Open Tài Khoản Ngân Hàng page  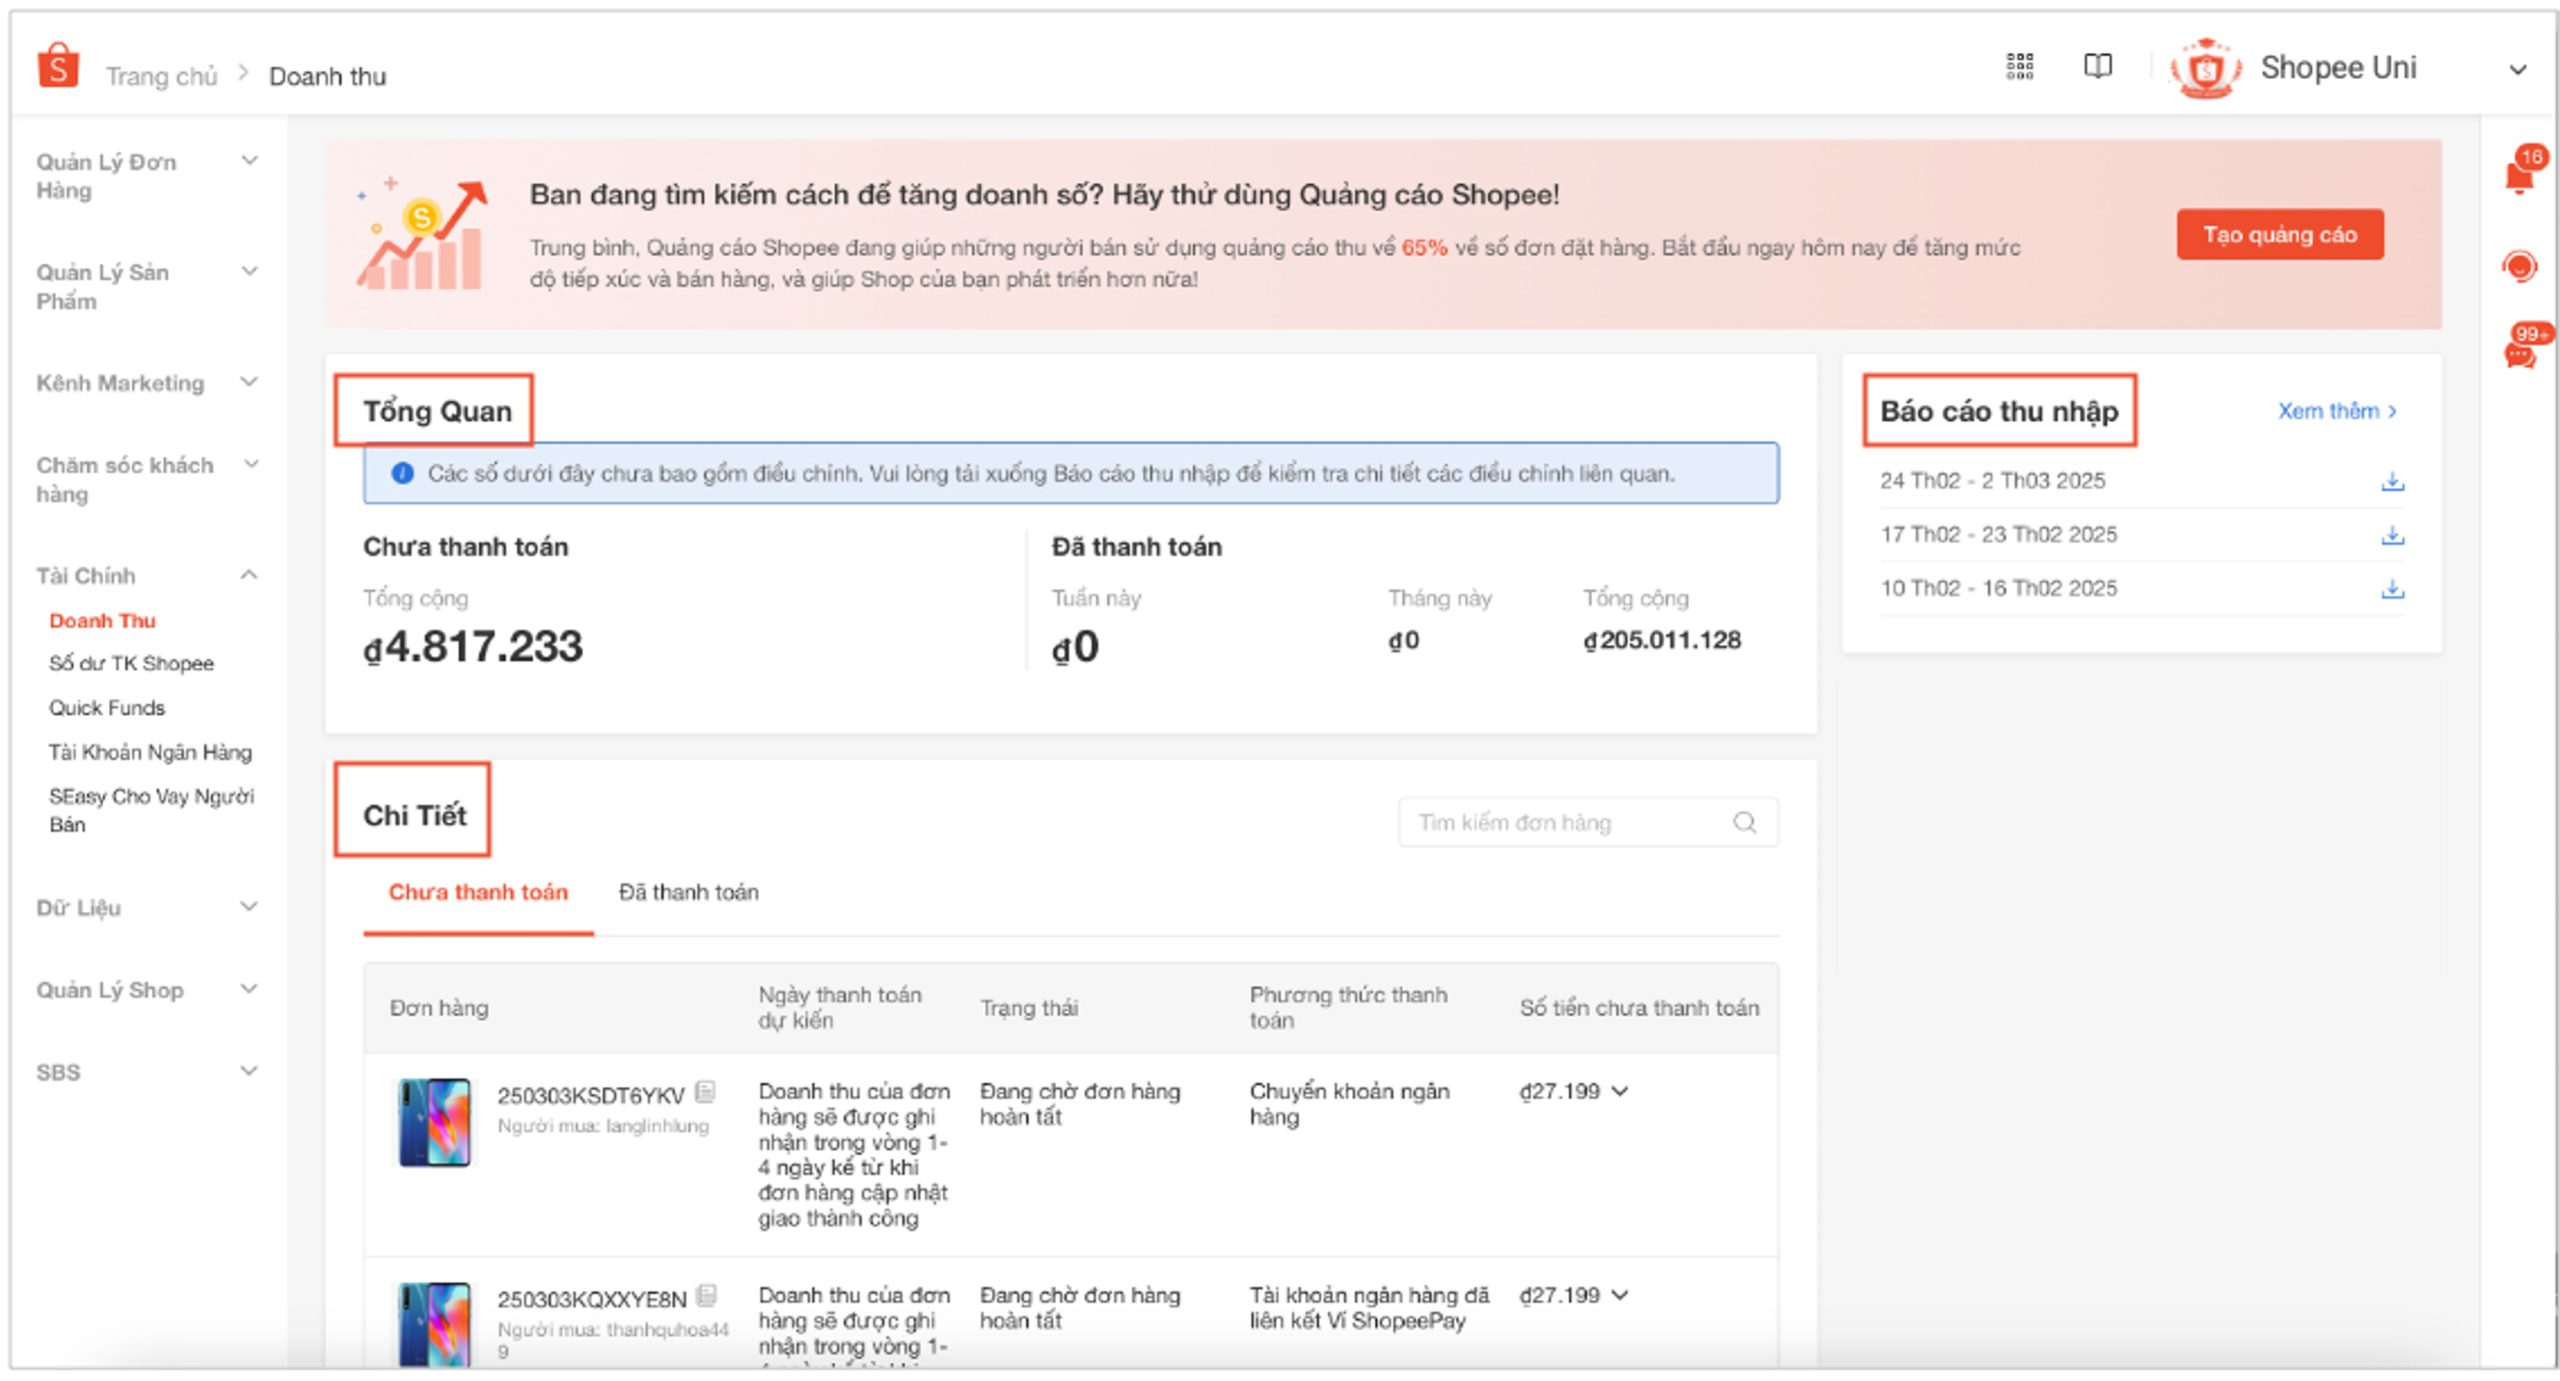click(150, 752)
